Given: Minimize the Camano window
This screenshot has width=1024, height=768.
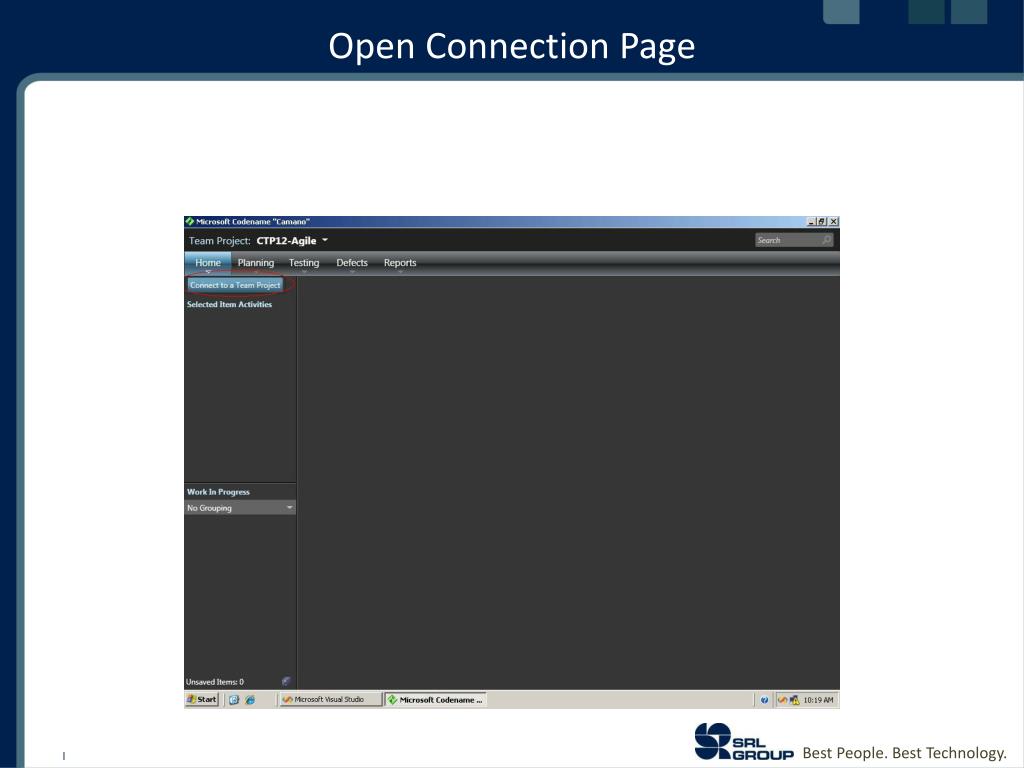Looking at the screenshot, I should click(812, 222).
